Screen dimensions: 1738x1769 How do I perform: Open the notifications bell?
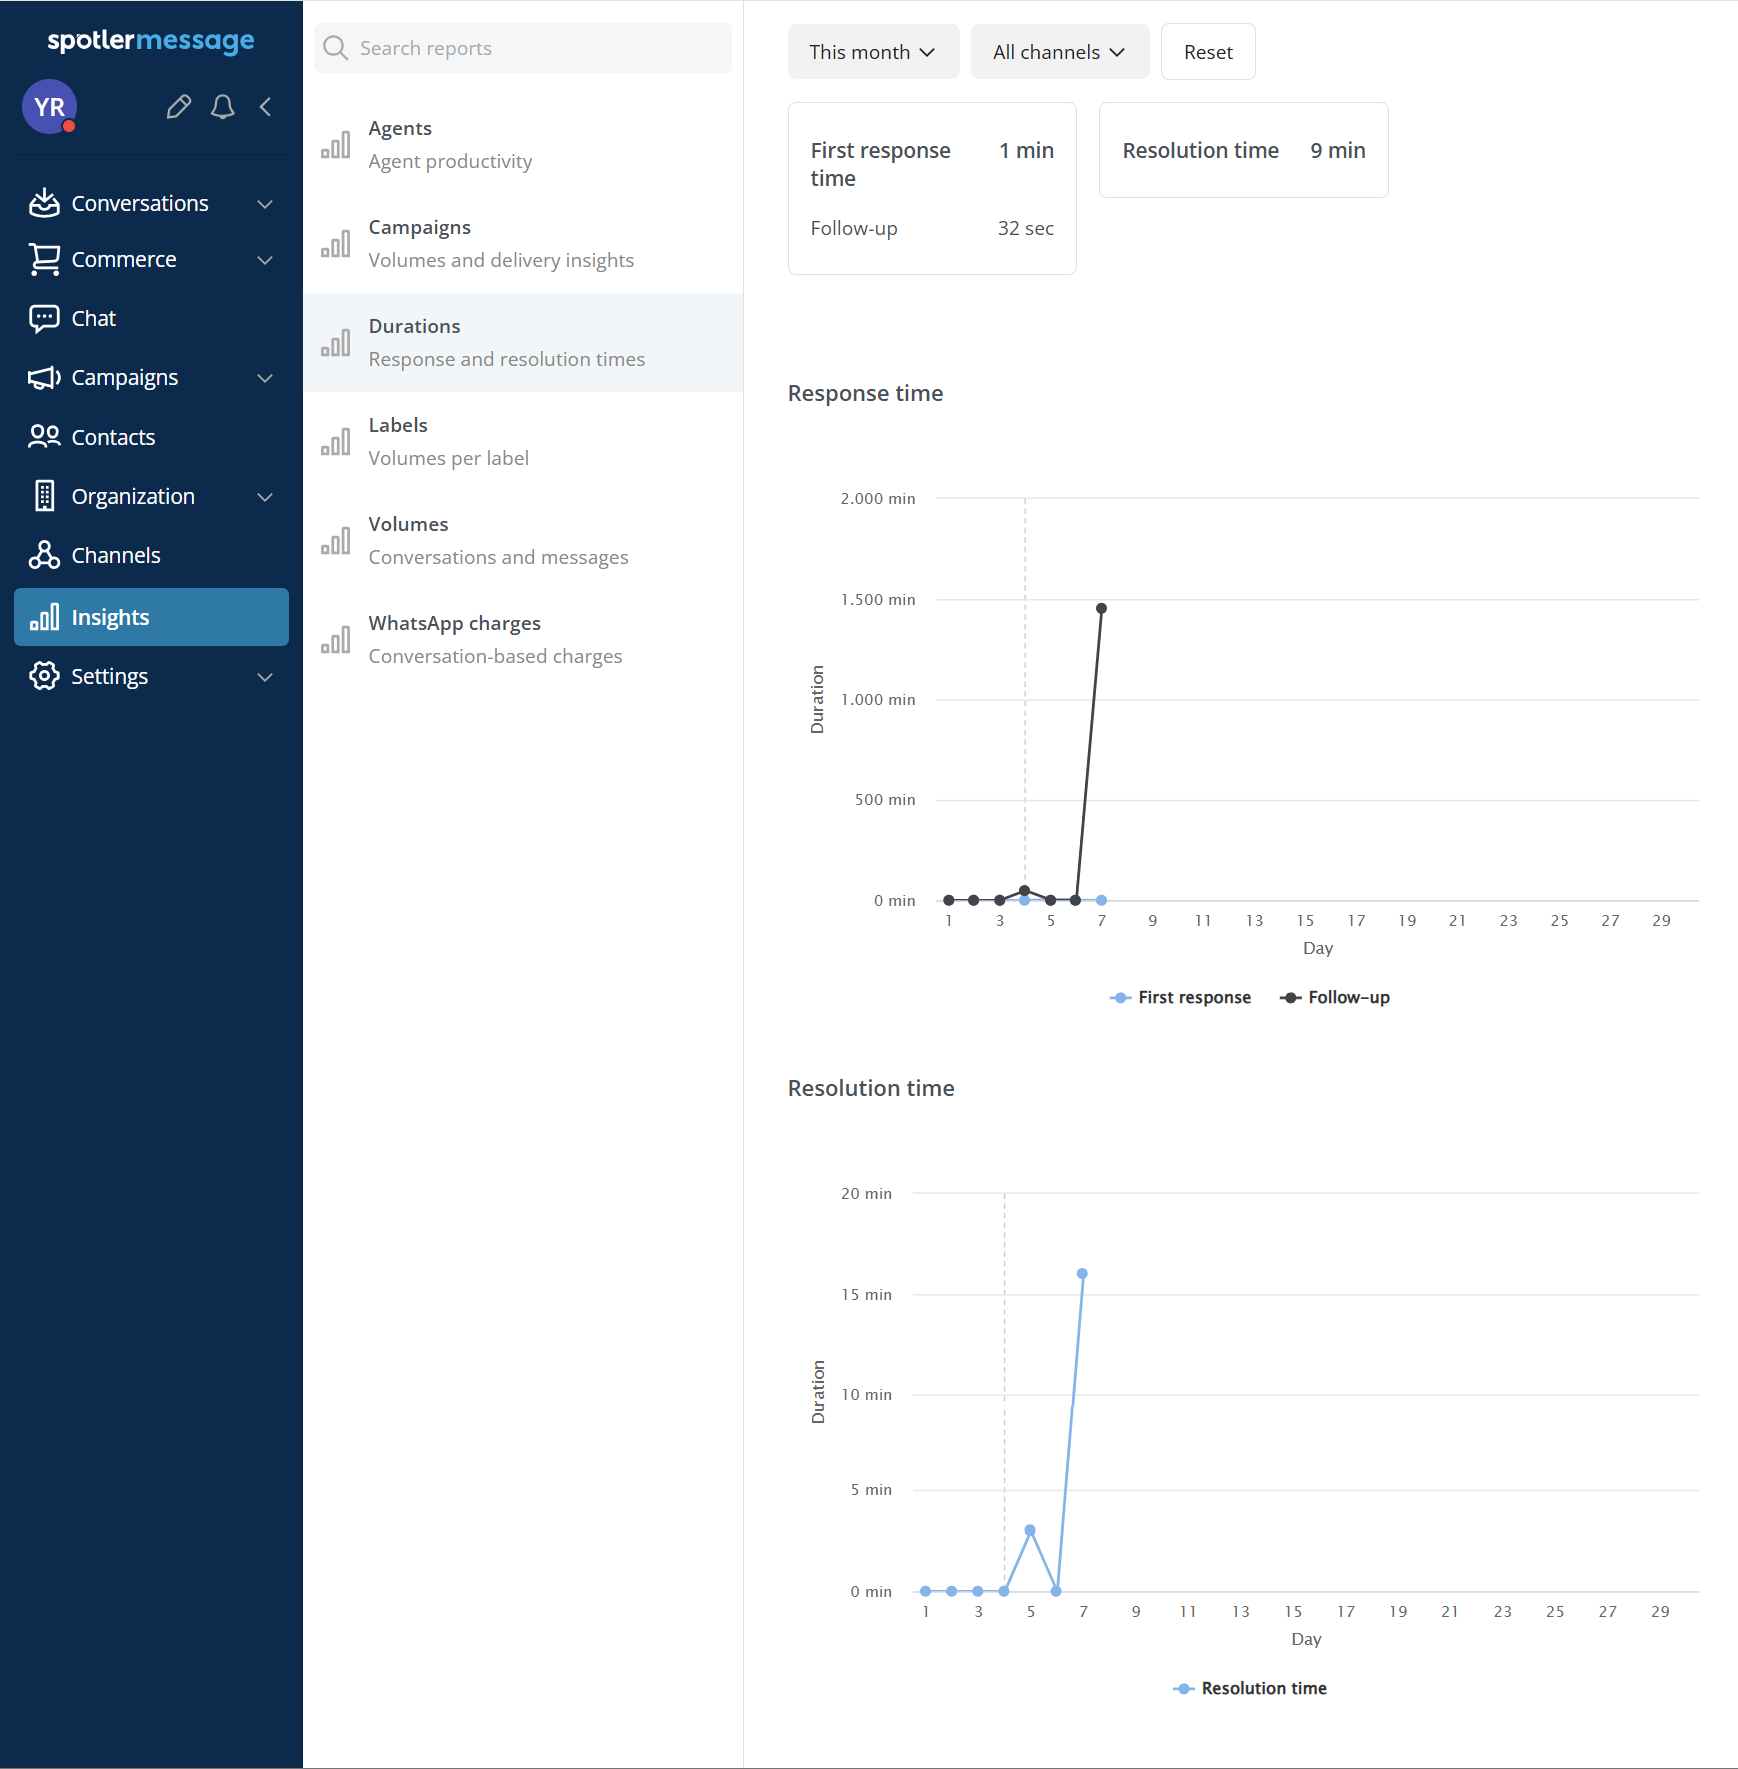(x=222, y=107)
